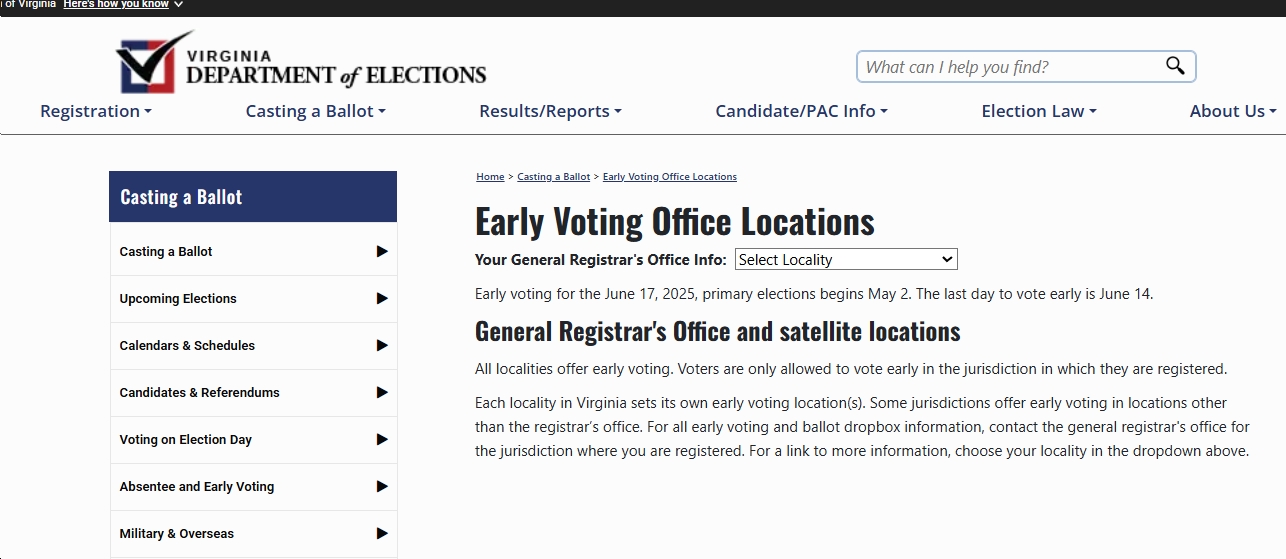This screenshot has height=559, width=1286.
Task: Click arrow icon beside Upcoming Elections
Action: [382, 299]
